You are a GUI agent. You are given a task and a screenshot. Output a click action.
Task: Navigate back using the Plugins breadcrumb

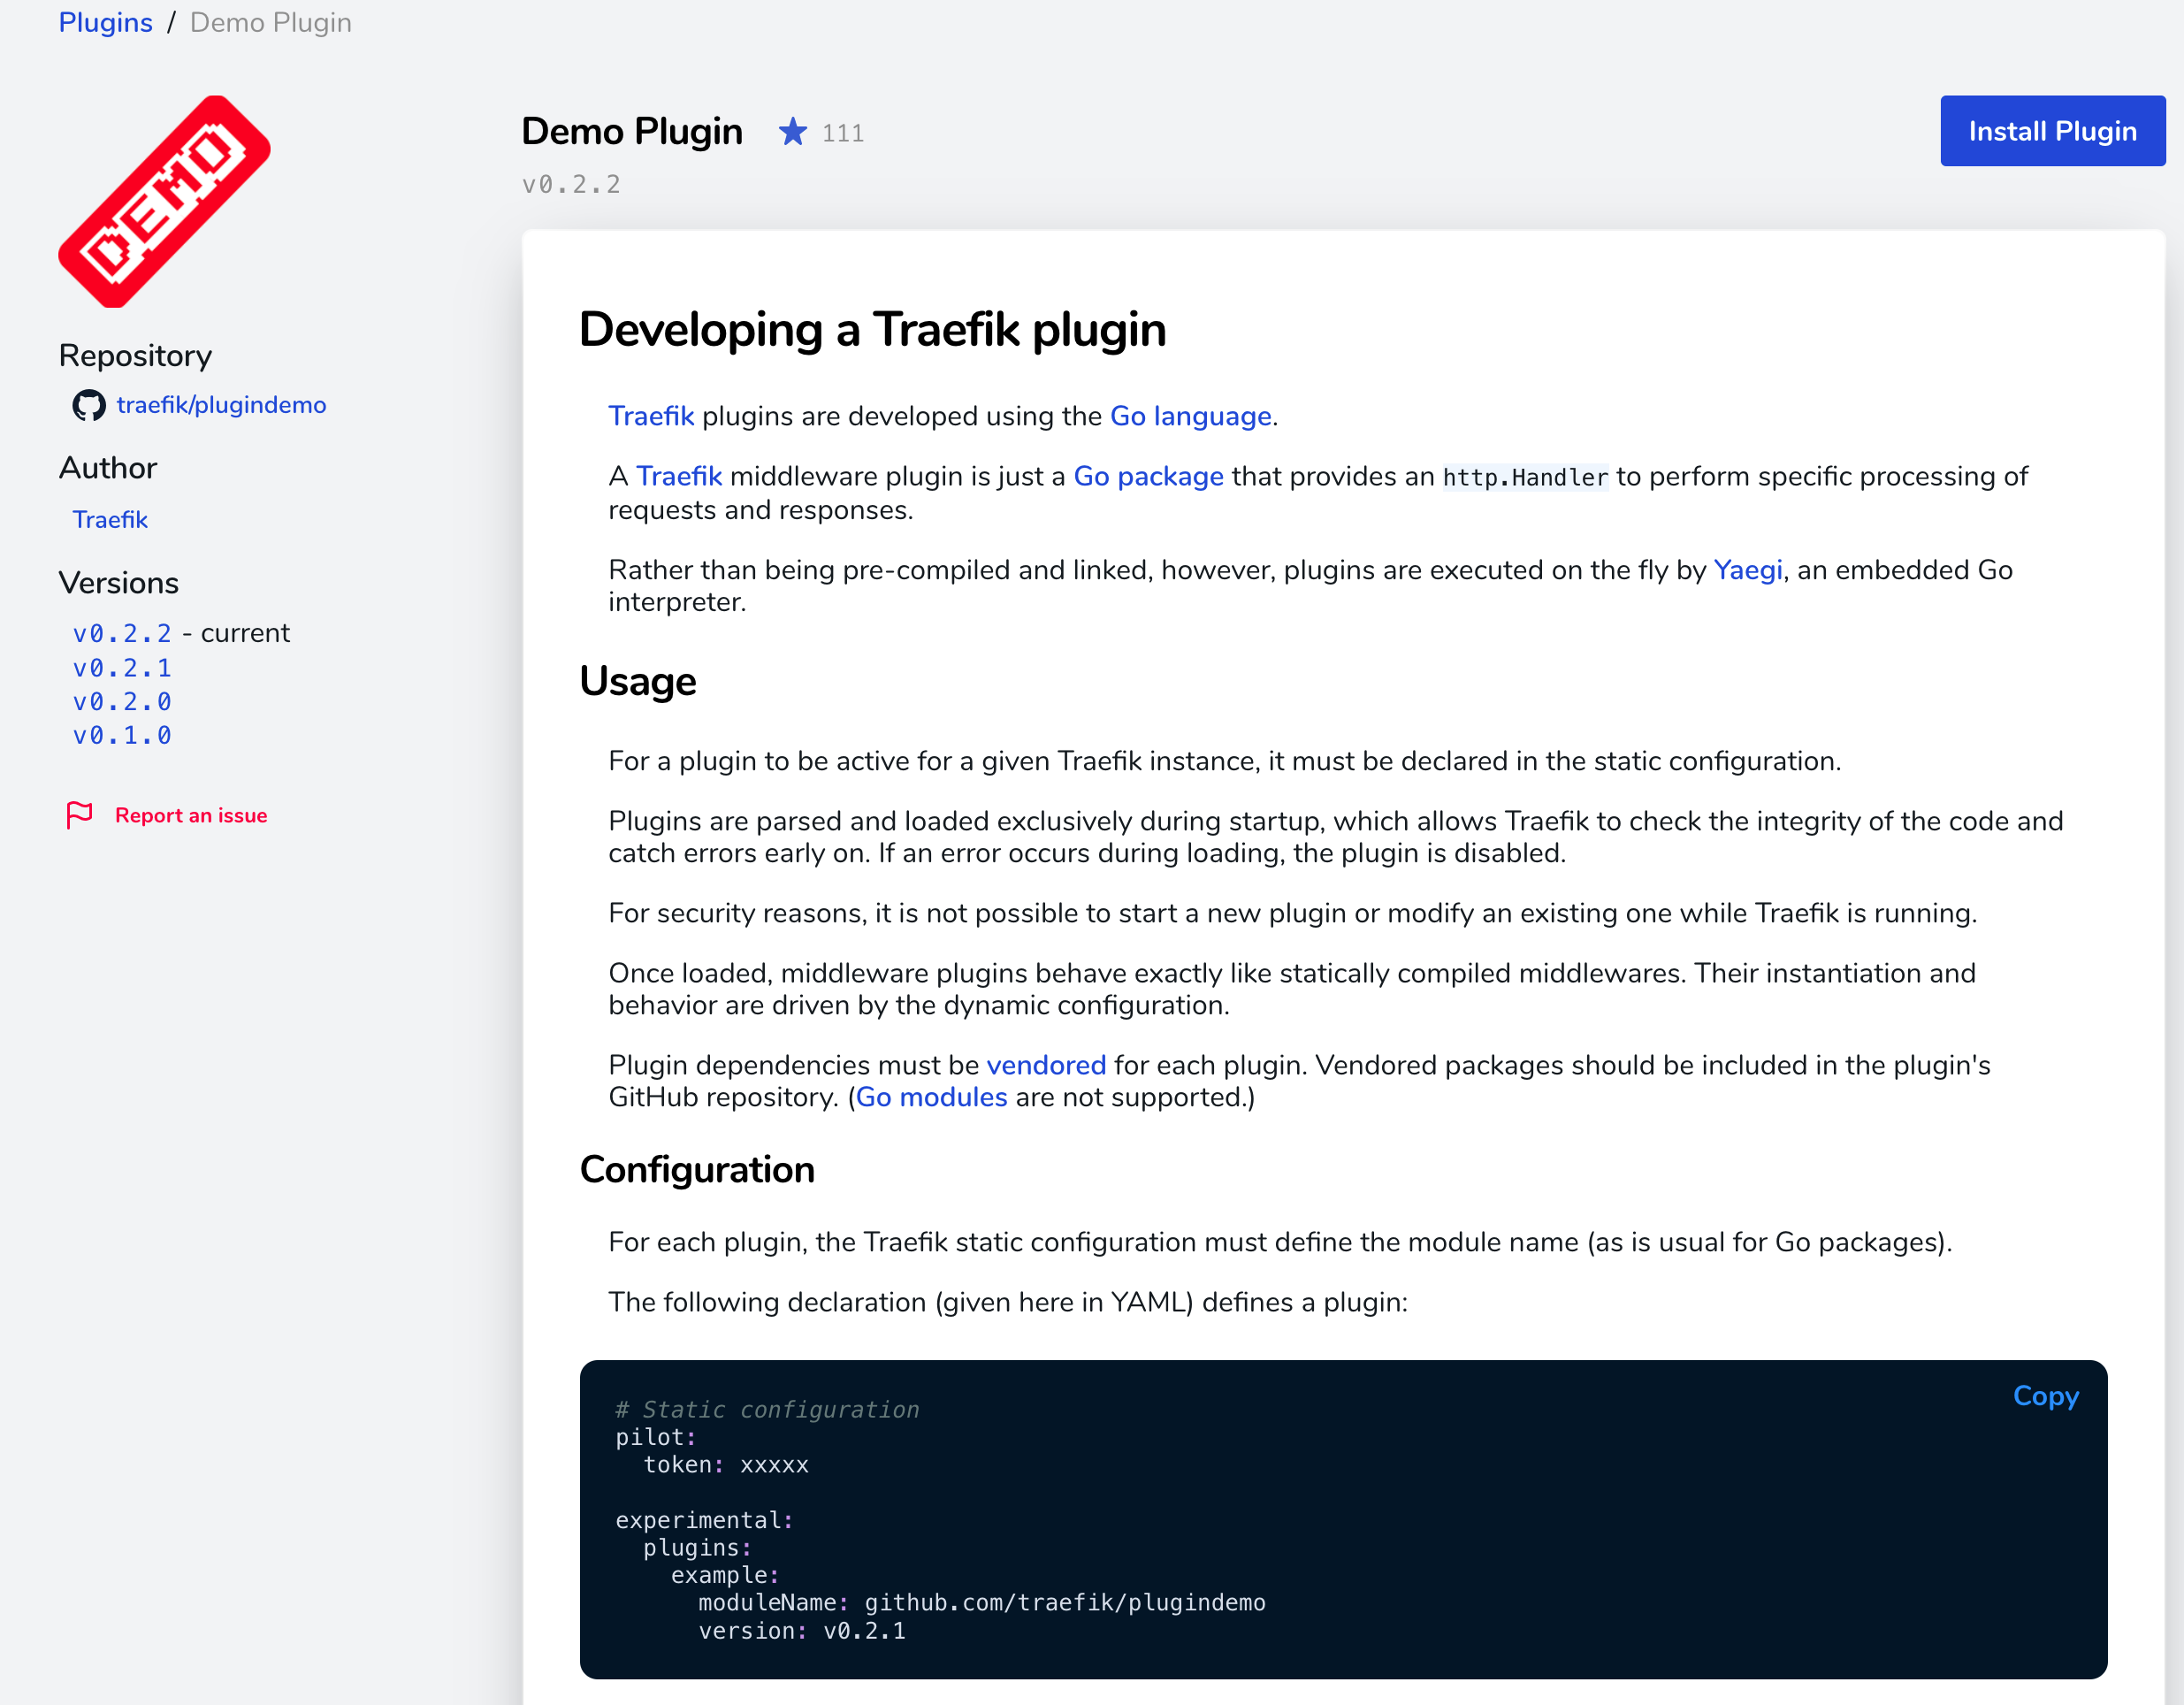click(x=105, y=22)
